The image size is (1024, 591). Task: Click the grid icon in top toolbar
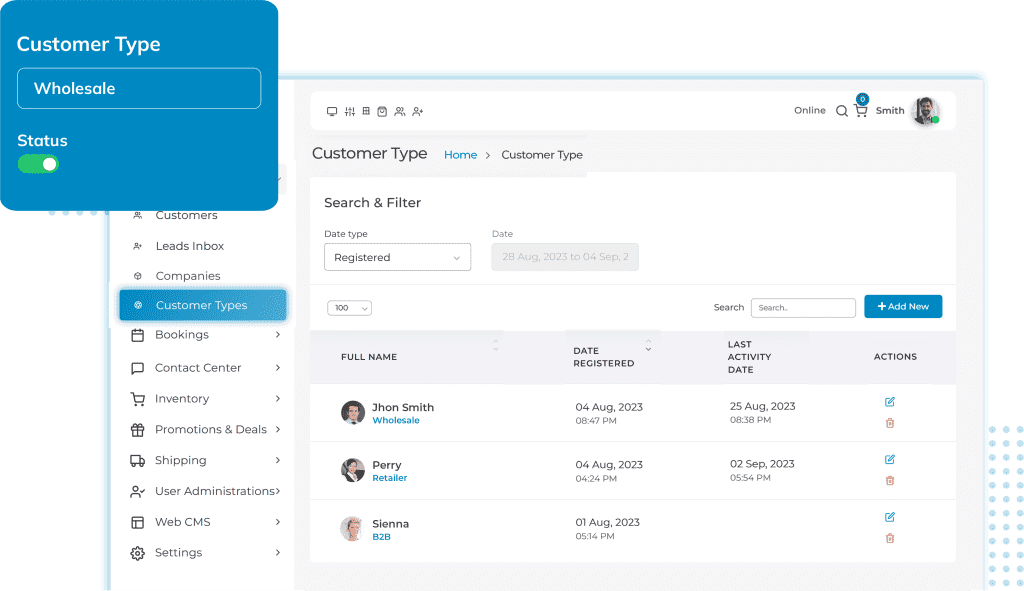click(x=366, y=112)
